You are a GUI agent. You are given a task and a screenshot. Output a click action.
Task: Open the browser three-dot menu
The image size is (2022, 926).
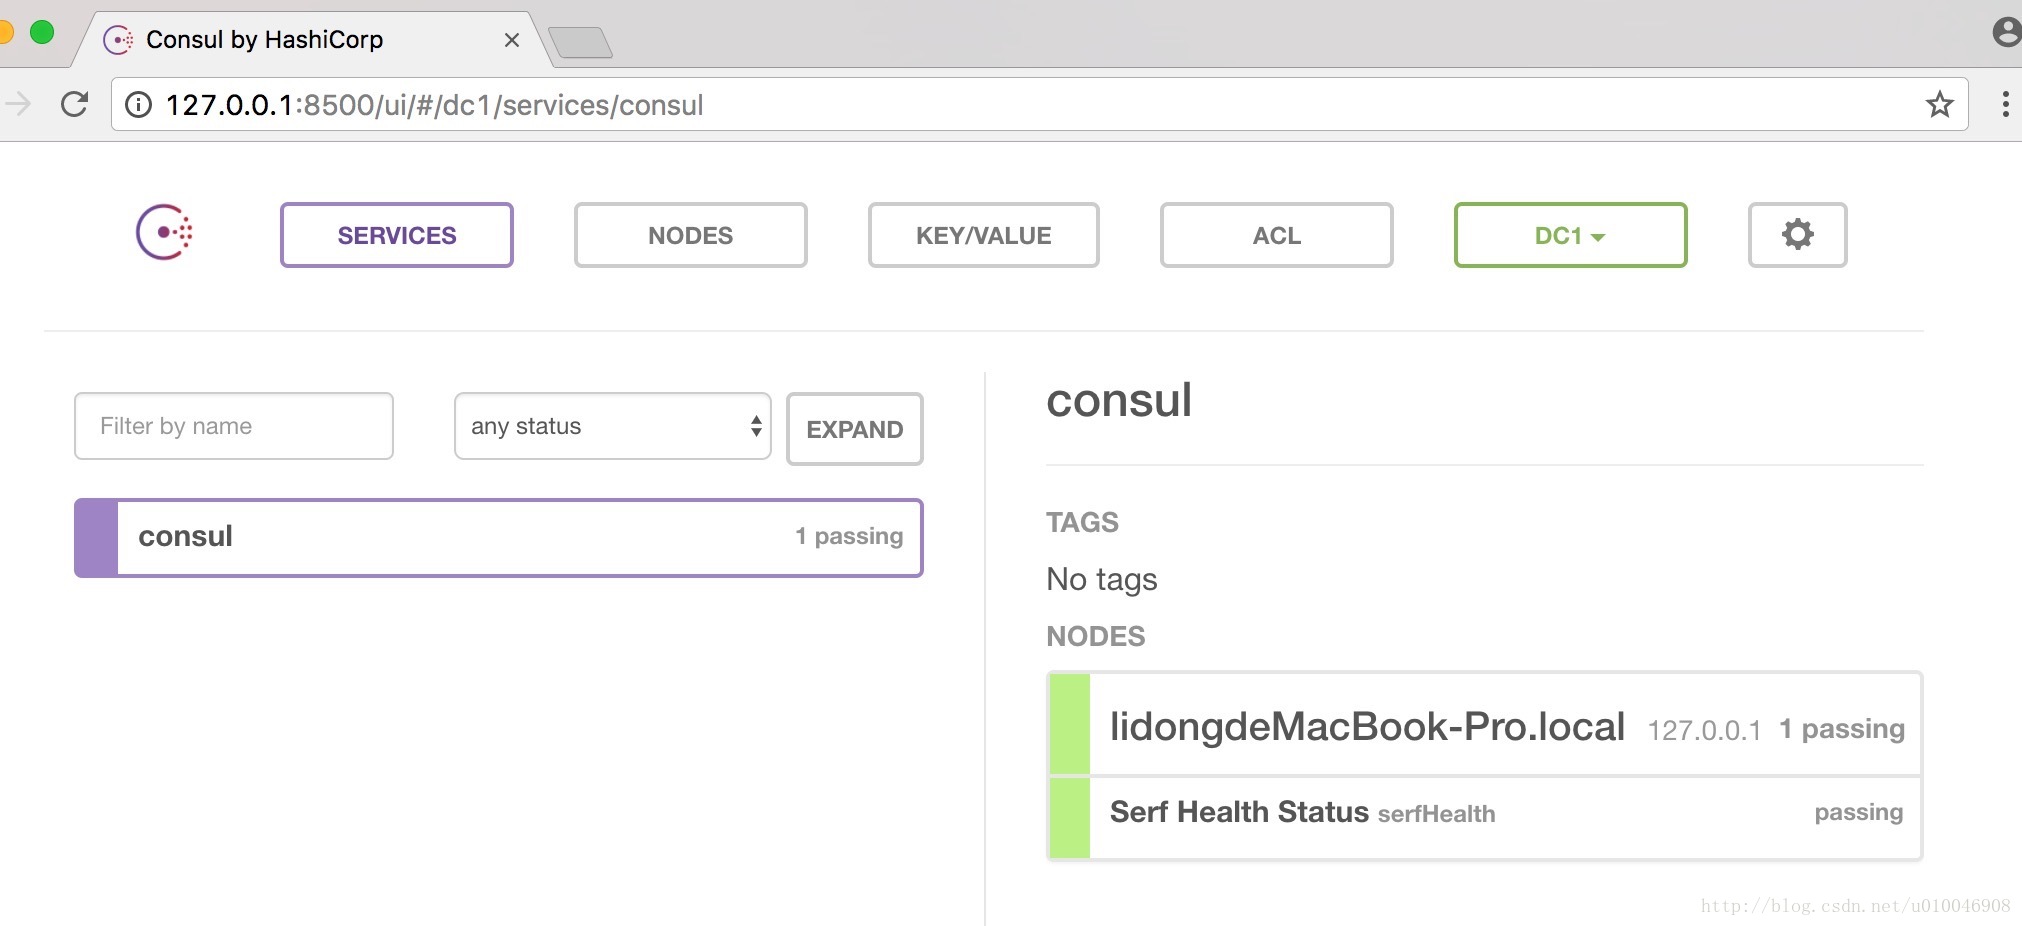[2004, 104]
